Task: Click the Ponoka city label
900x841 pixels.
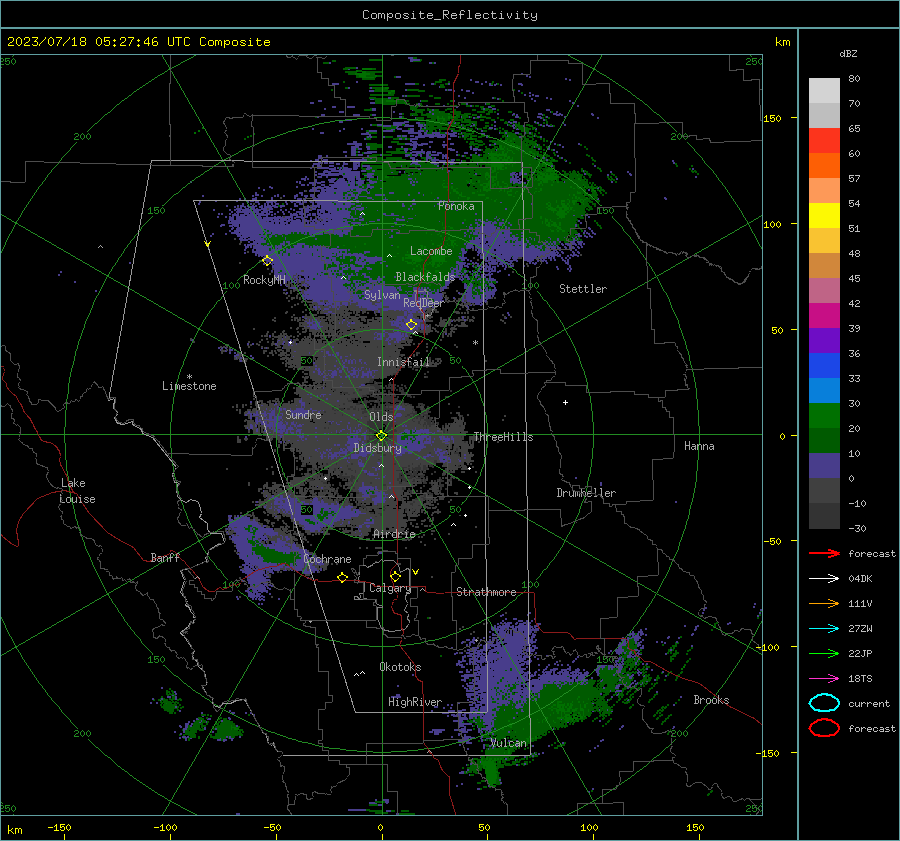Action: (x=456, y=206)
